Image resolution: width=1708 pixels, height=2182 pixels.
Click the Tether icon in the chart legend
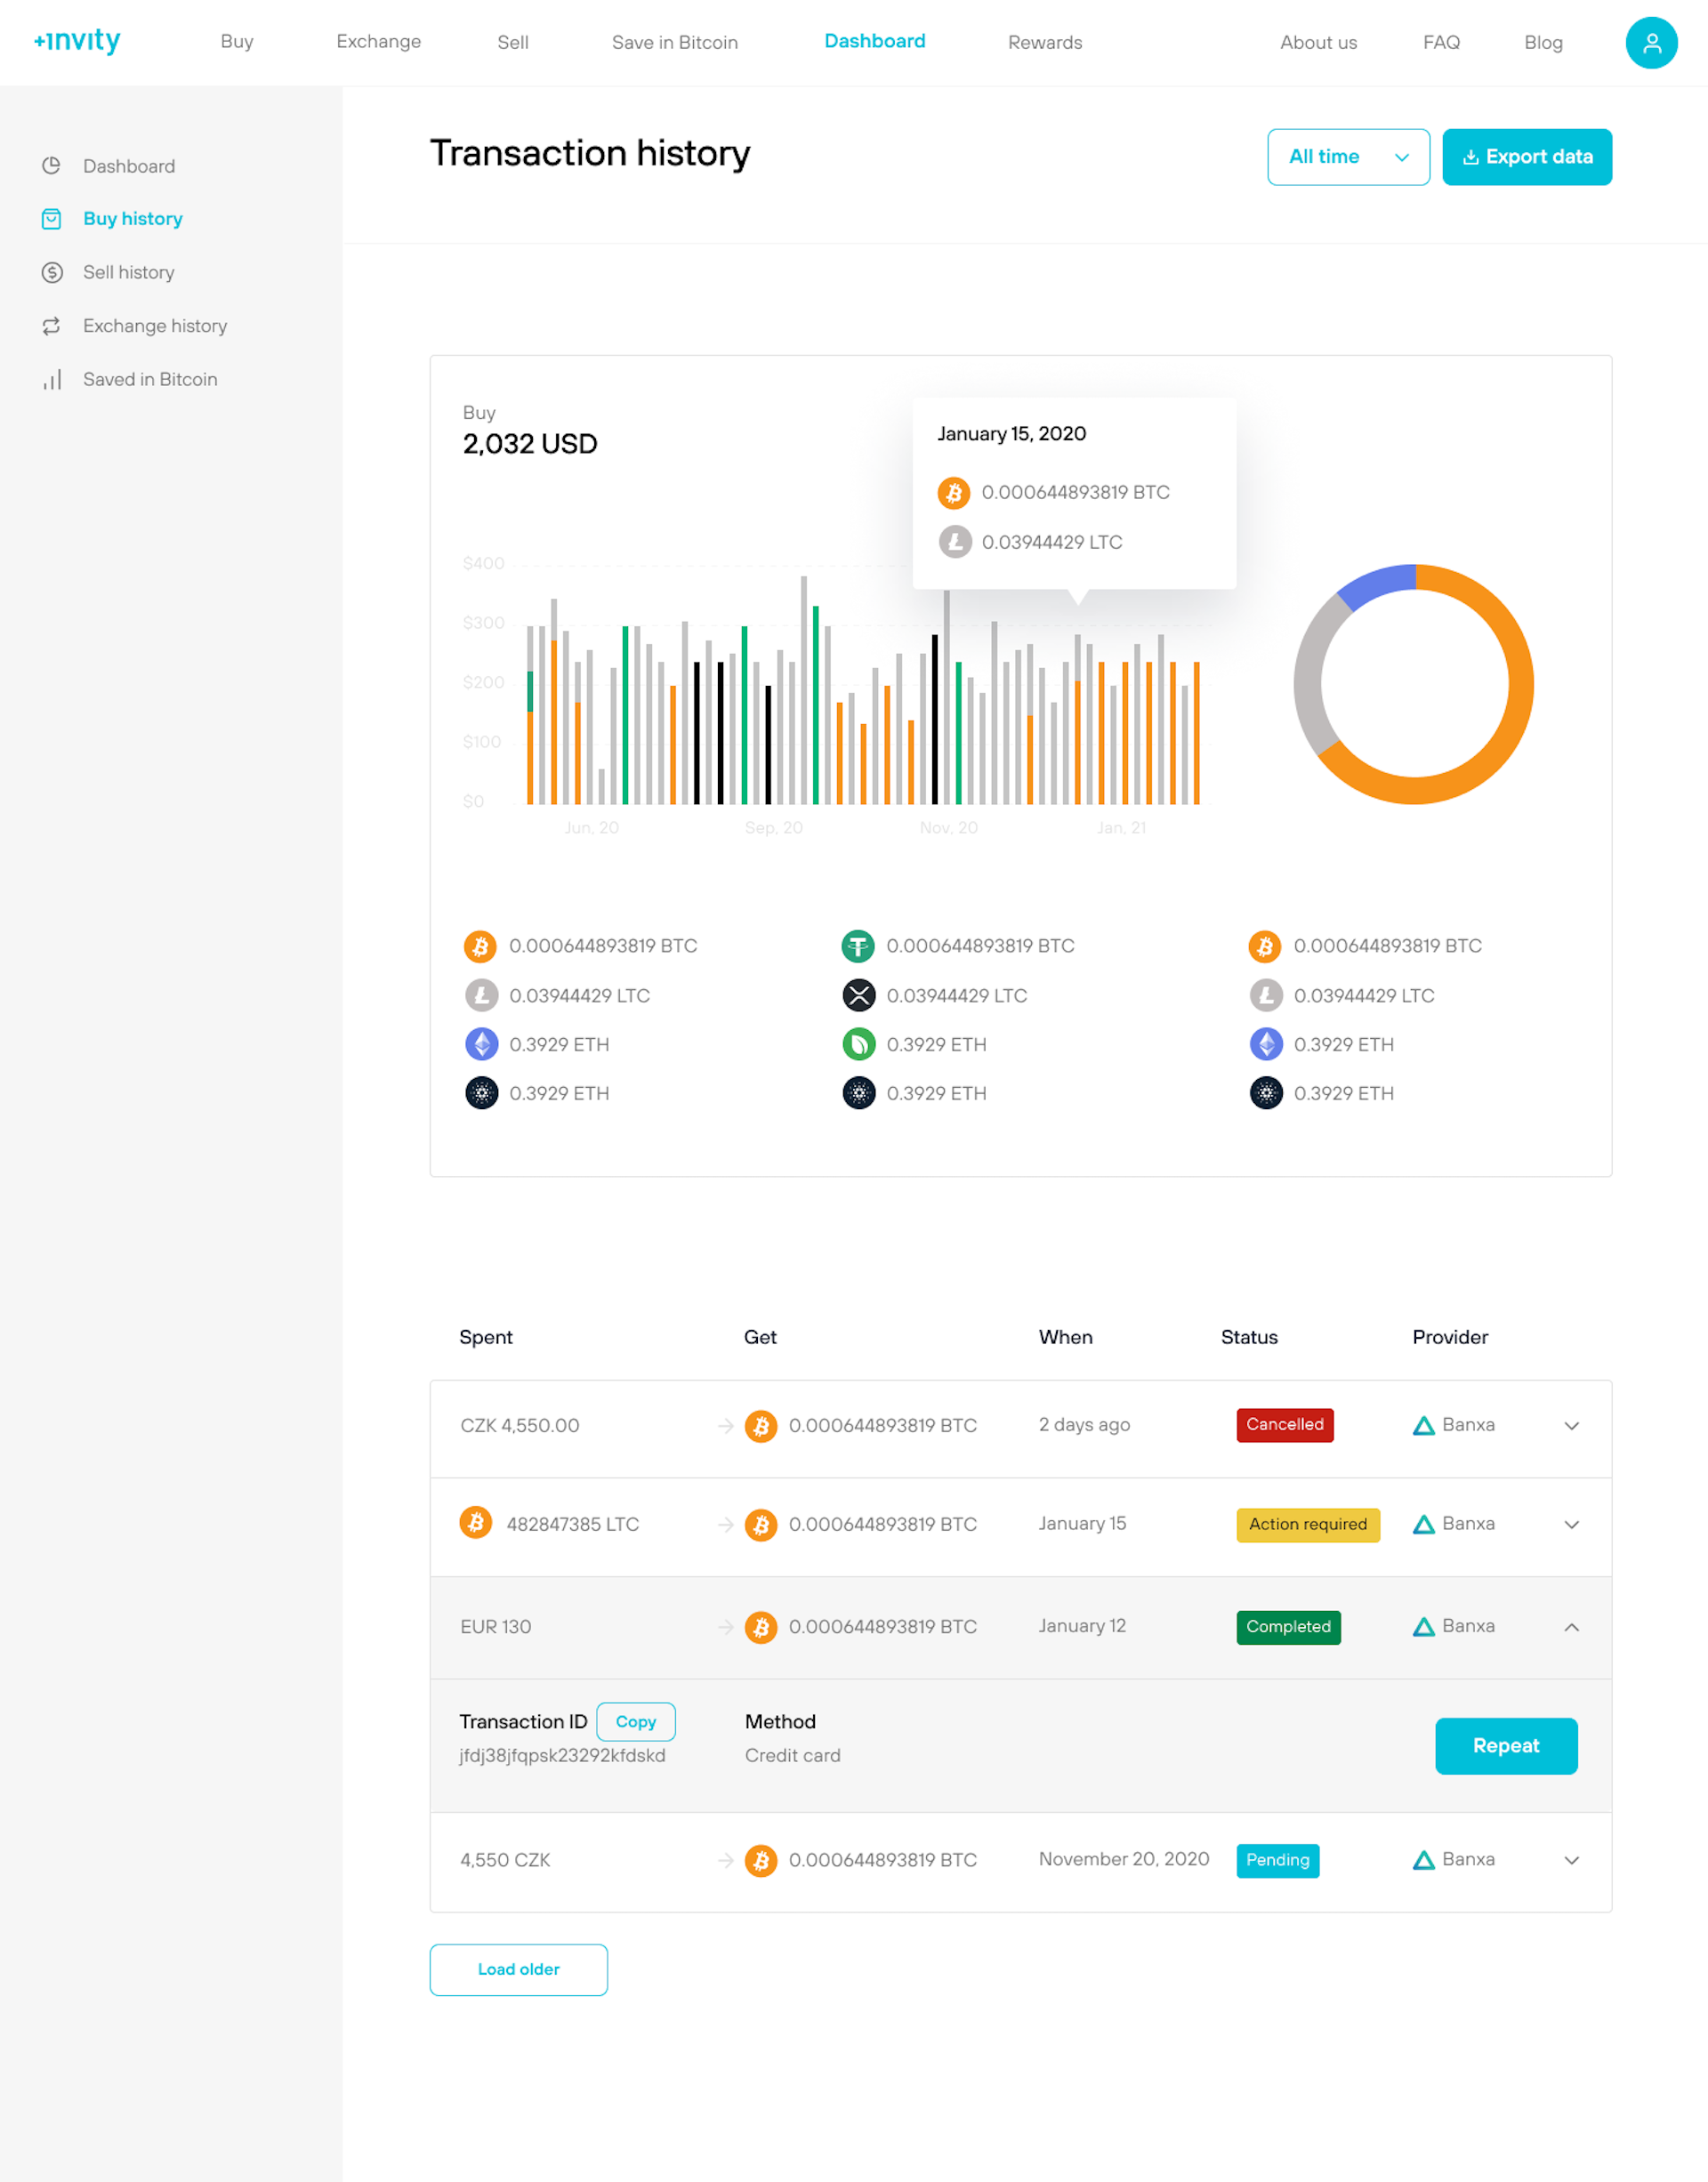858,946
